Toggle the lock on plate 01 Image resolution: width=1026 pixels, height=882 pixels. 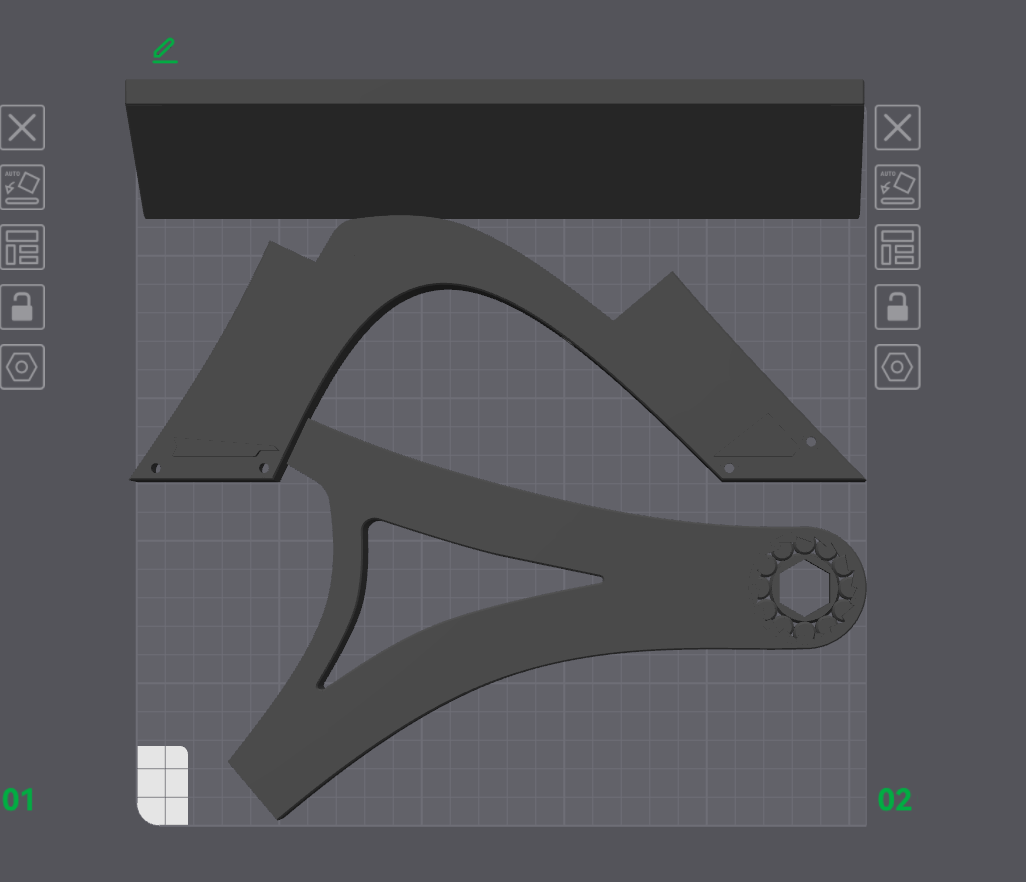(x=22, y=307)
